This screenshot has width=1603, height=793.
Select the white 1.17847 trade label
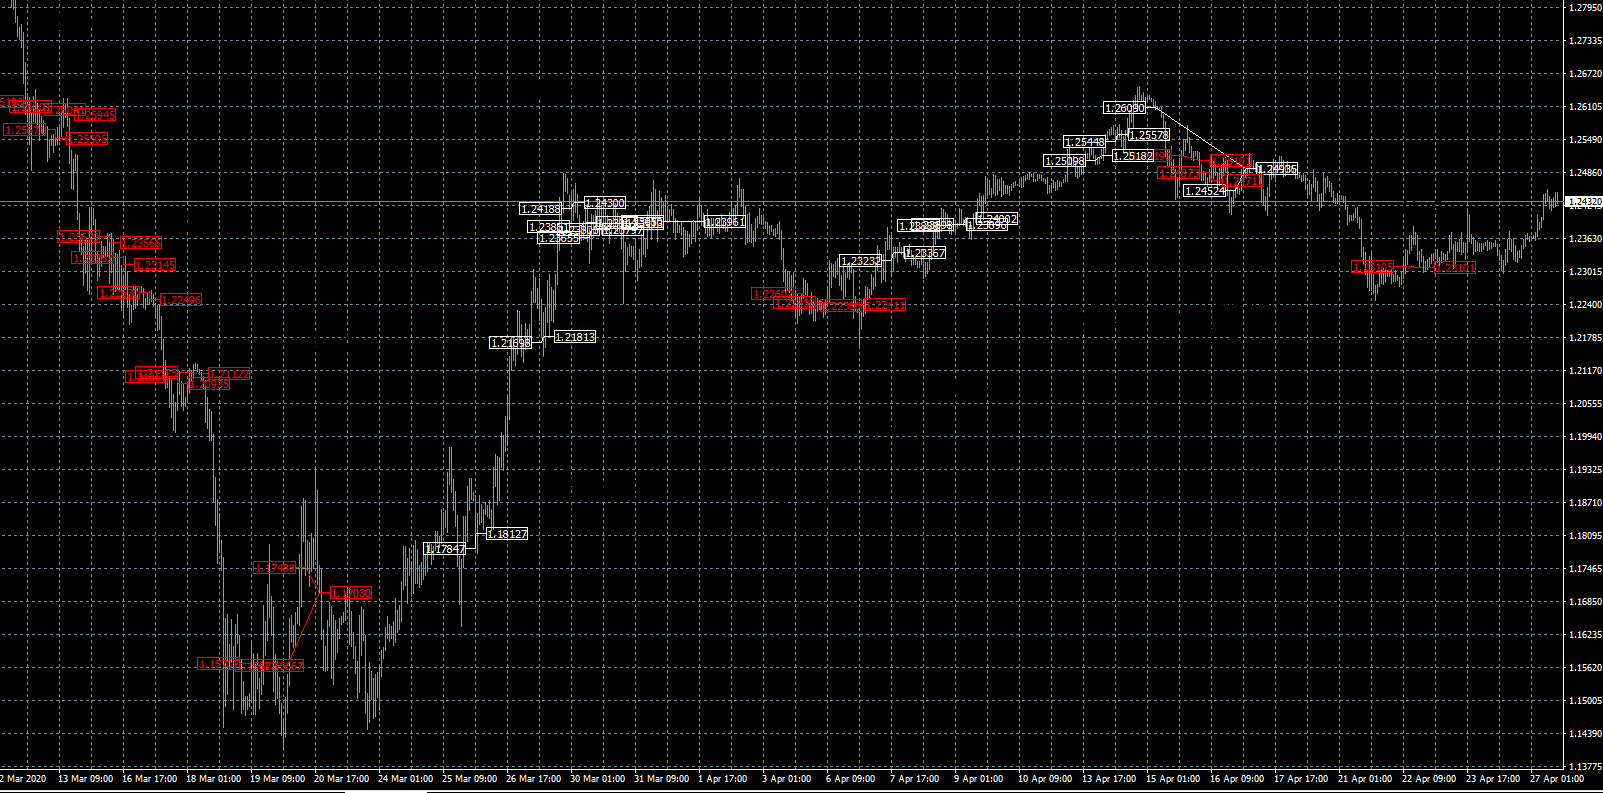coord(446,549)
